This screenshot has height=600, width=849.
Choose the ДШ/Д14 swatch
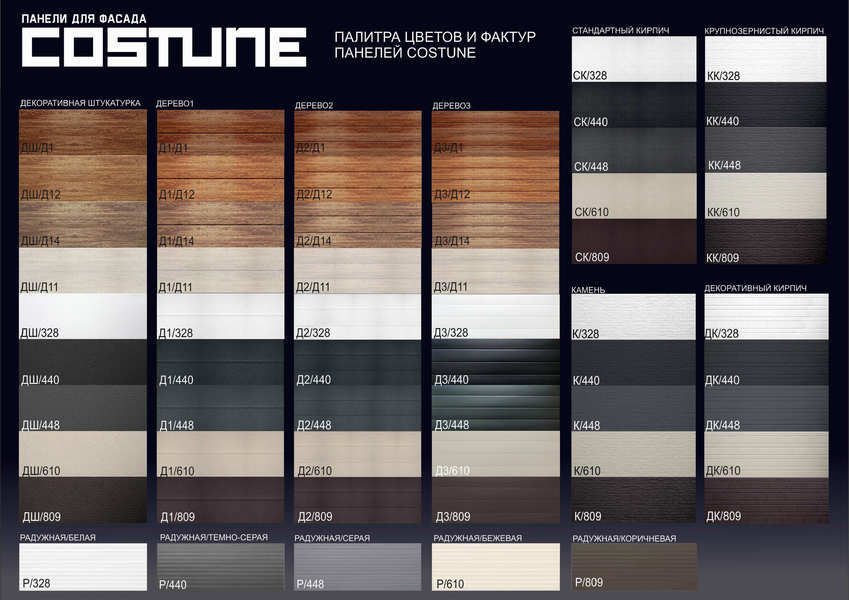pos(83,225)
